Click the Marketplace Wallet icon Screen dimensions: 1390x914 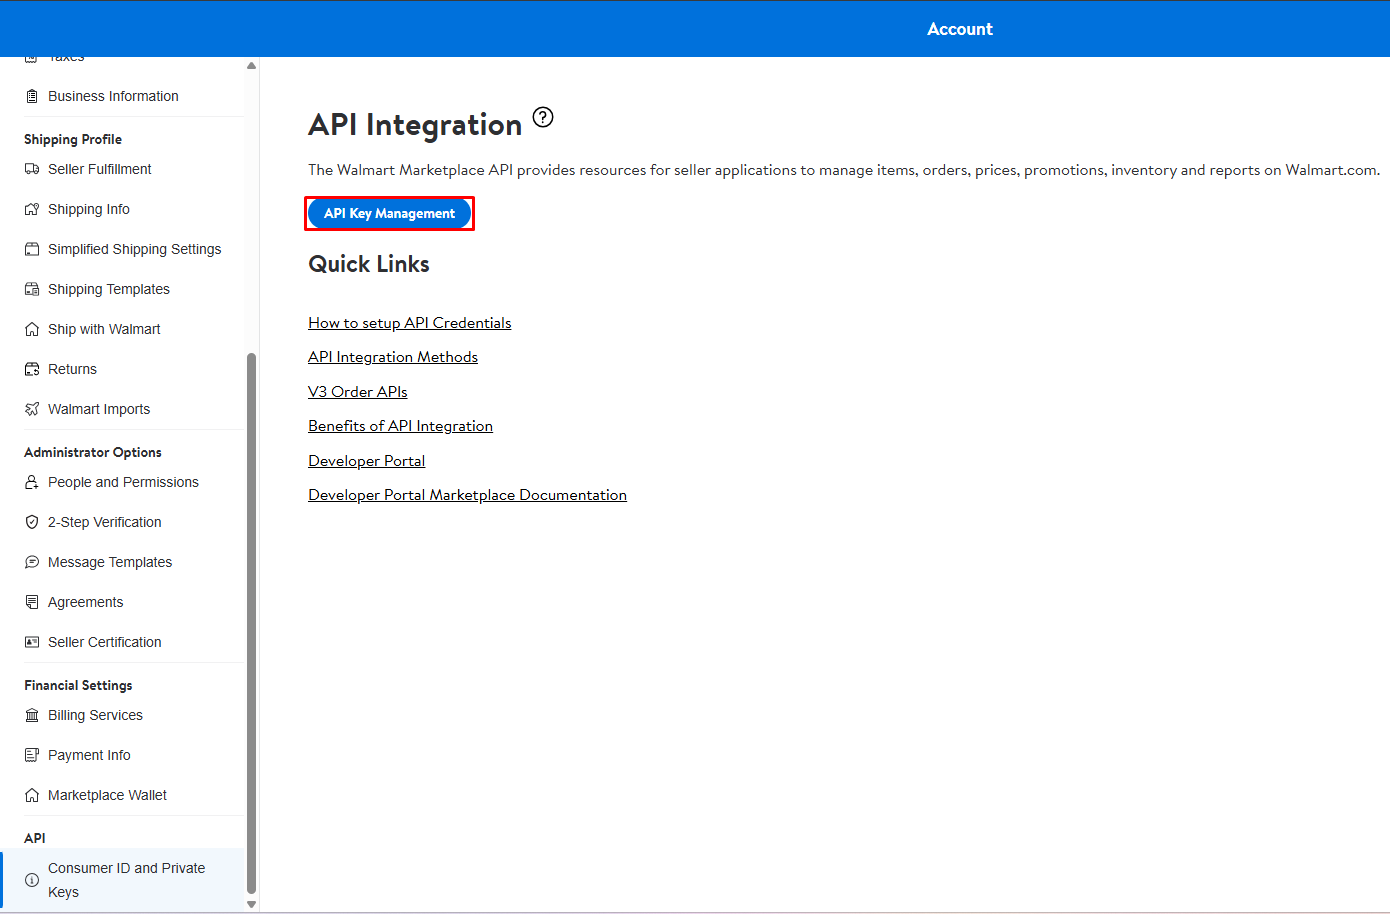(x=32, y=795)
